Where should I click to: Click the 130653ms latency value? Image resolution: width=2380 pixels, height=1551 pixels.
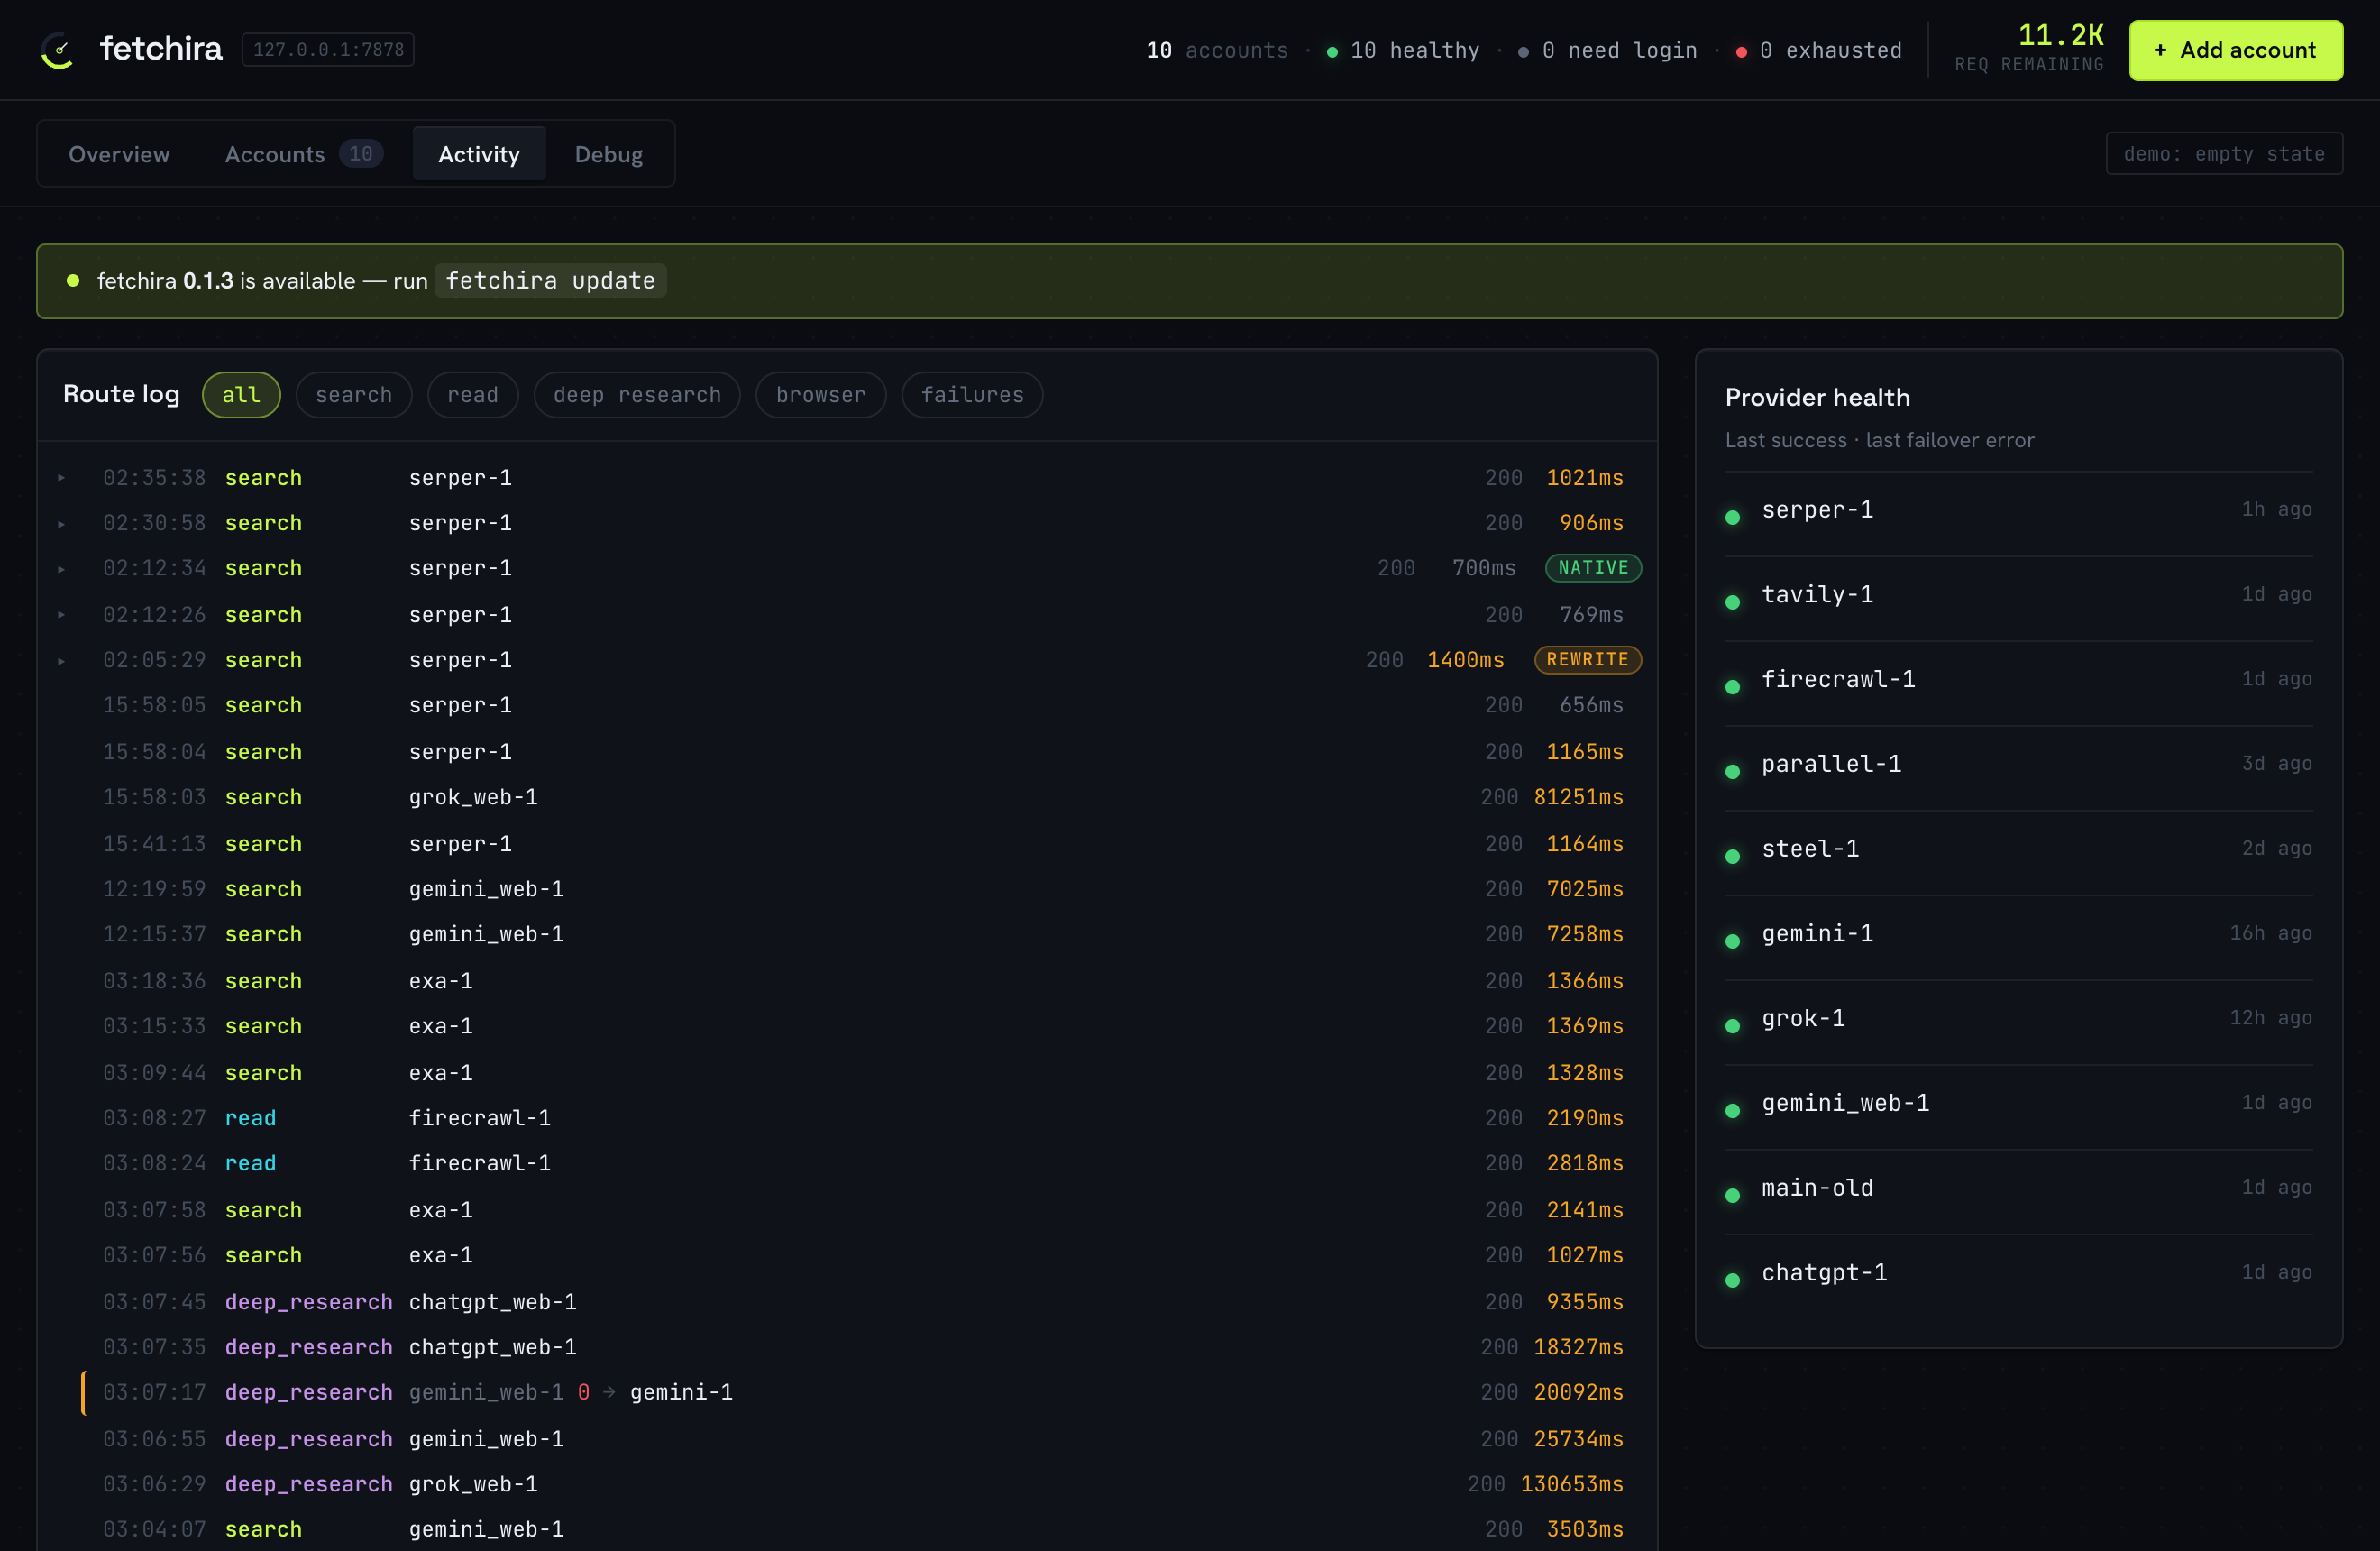[x=1572, y=1484]
